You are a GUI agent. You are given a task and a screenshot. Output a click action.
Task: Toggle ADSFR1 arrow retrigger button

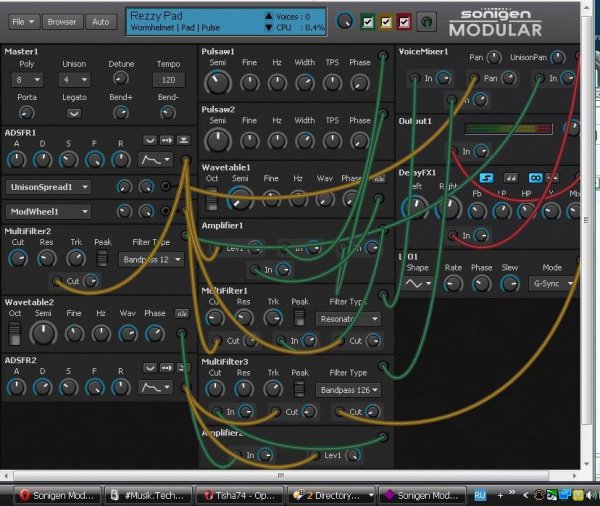coord(166,140)
